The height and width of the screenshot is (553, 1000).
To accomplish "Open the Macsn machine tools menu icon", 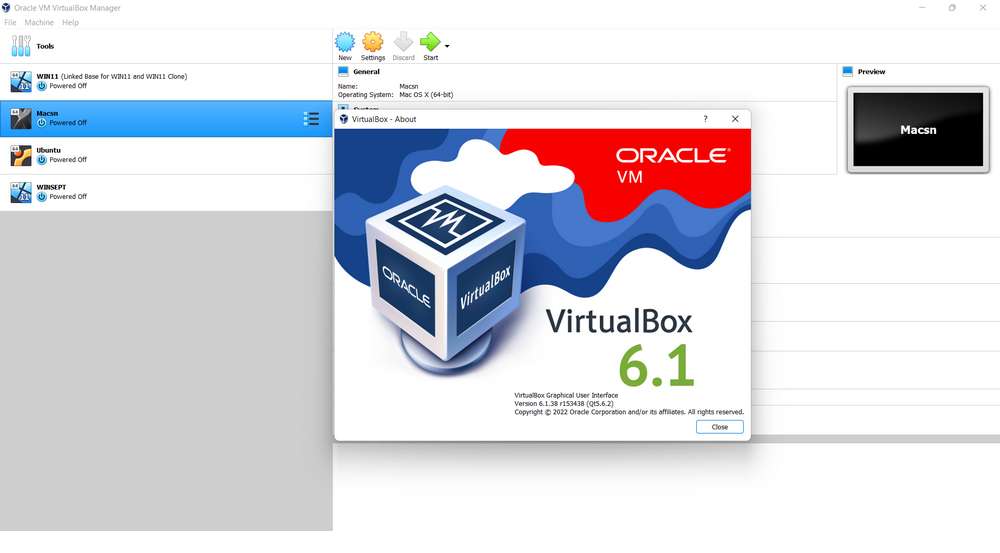I will coord(311,119).
